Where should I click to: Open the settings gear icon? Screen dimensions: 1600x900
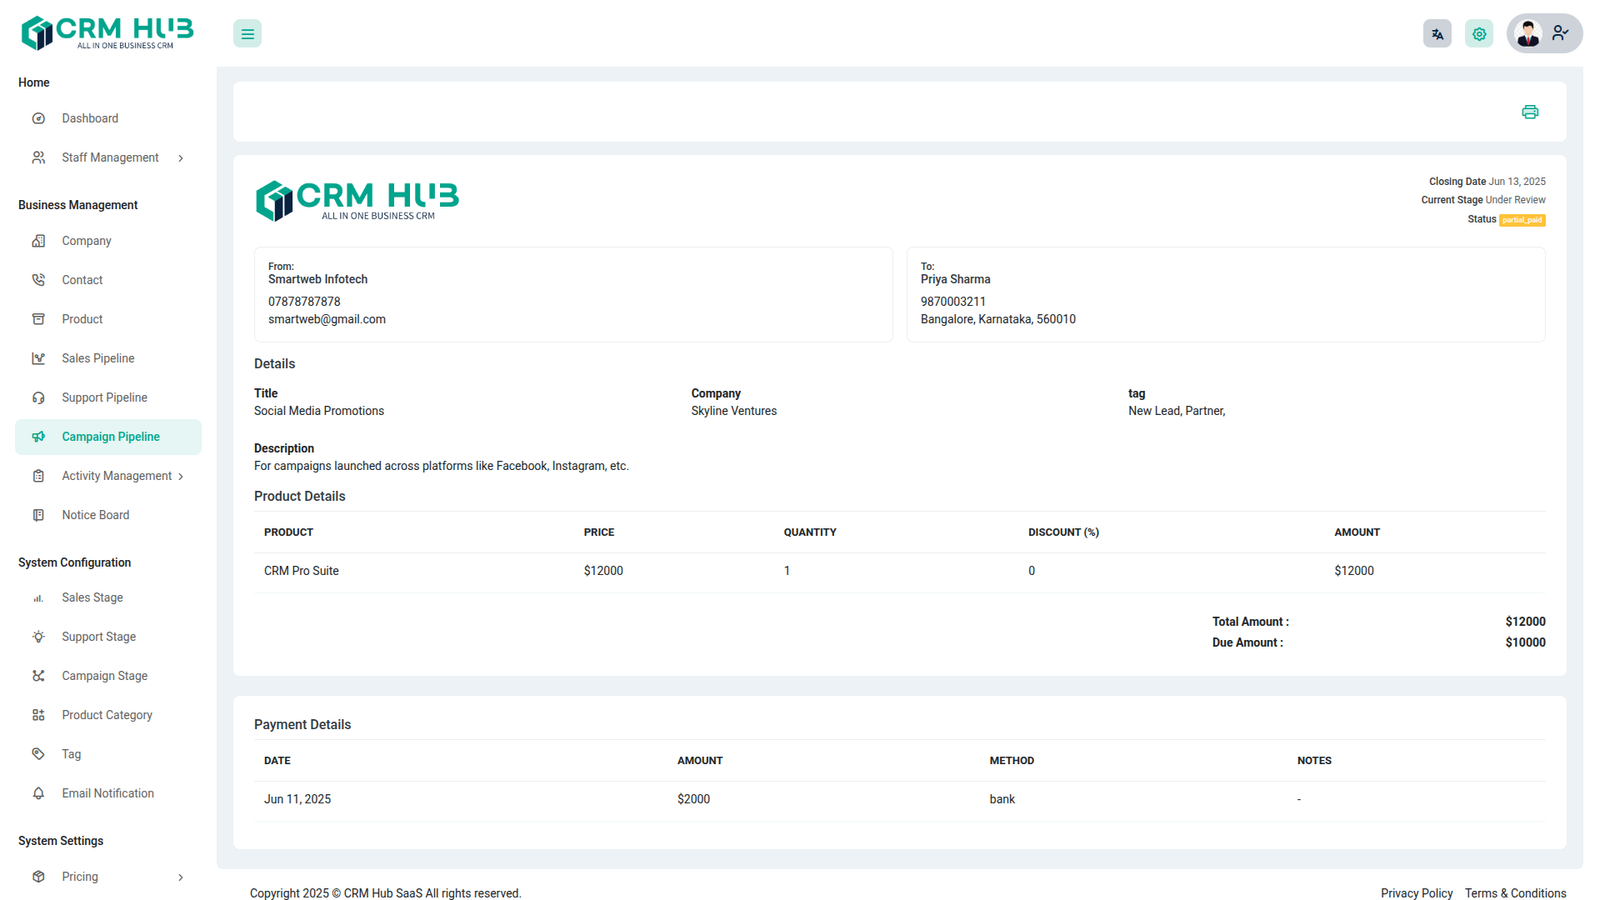(1478, 34)
